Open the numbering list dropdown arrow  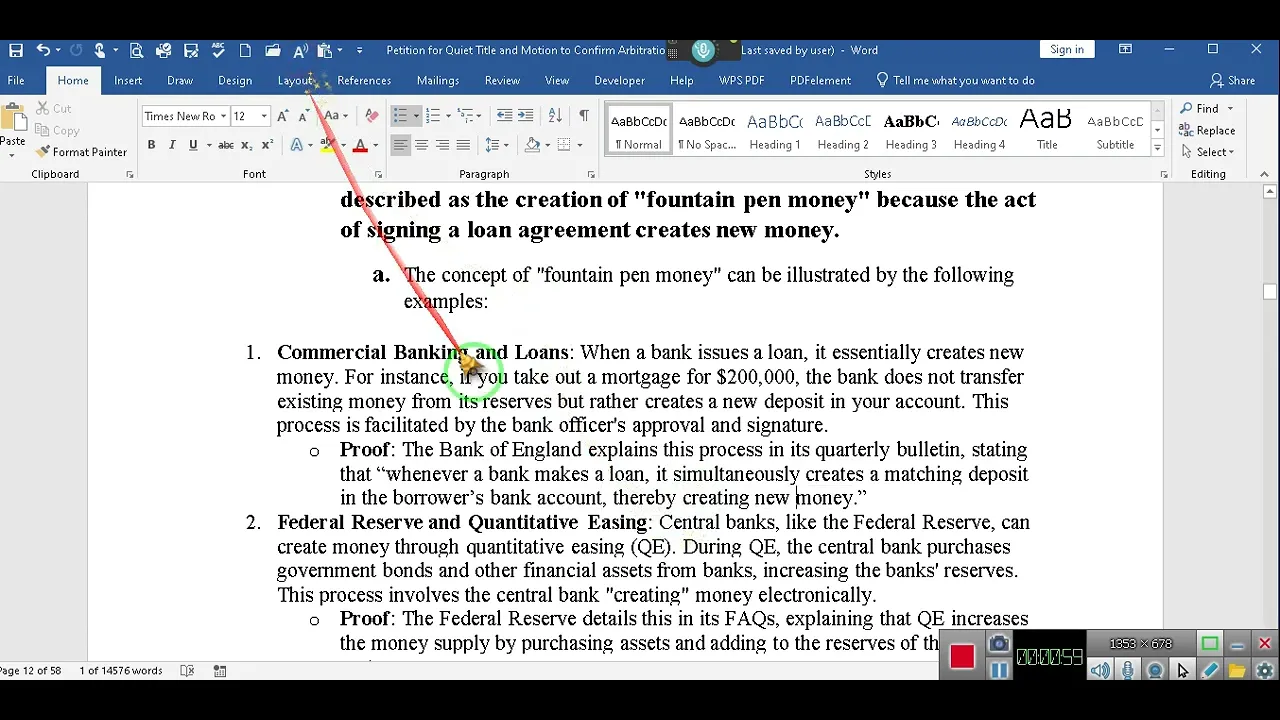point(449,116)
